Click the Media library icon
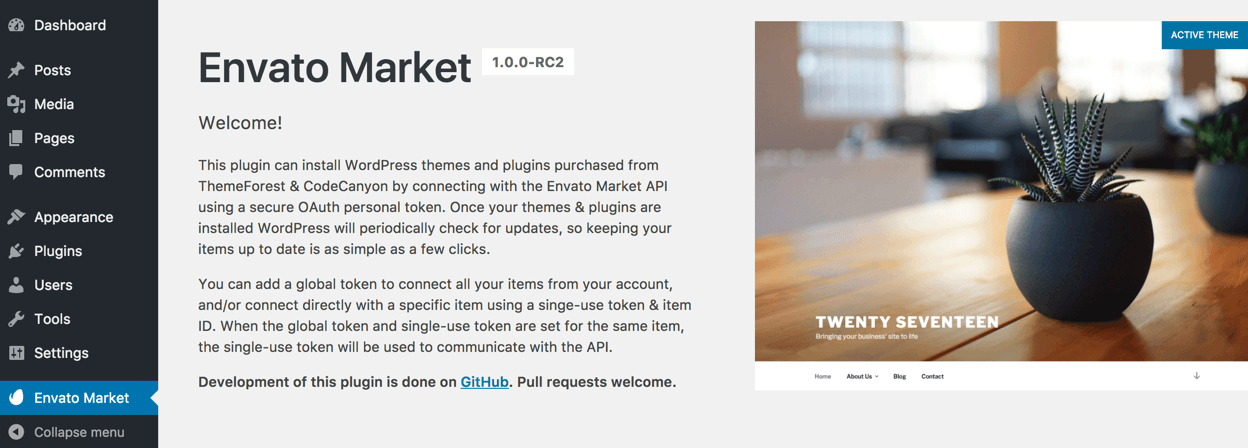This screenshot has width=1248, height=448. coord(16,104)
